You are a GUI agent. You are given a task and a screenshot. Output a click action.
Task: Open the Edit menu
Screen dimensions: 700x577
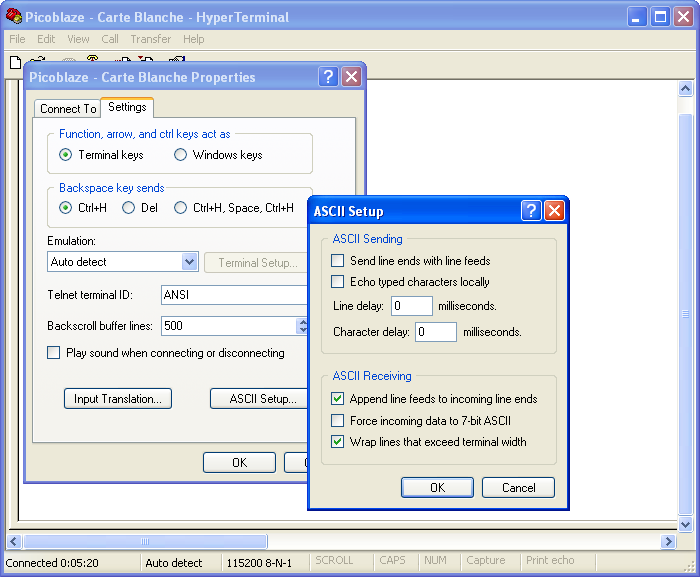point(46,39)
